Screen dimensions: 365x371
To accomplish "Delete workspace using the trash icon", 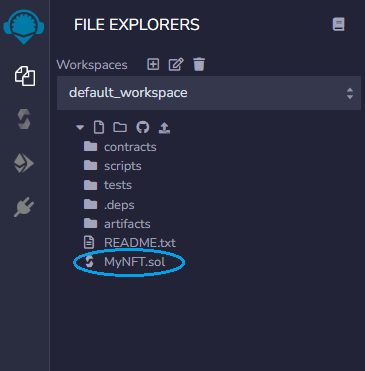I will point(199,64).
